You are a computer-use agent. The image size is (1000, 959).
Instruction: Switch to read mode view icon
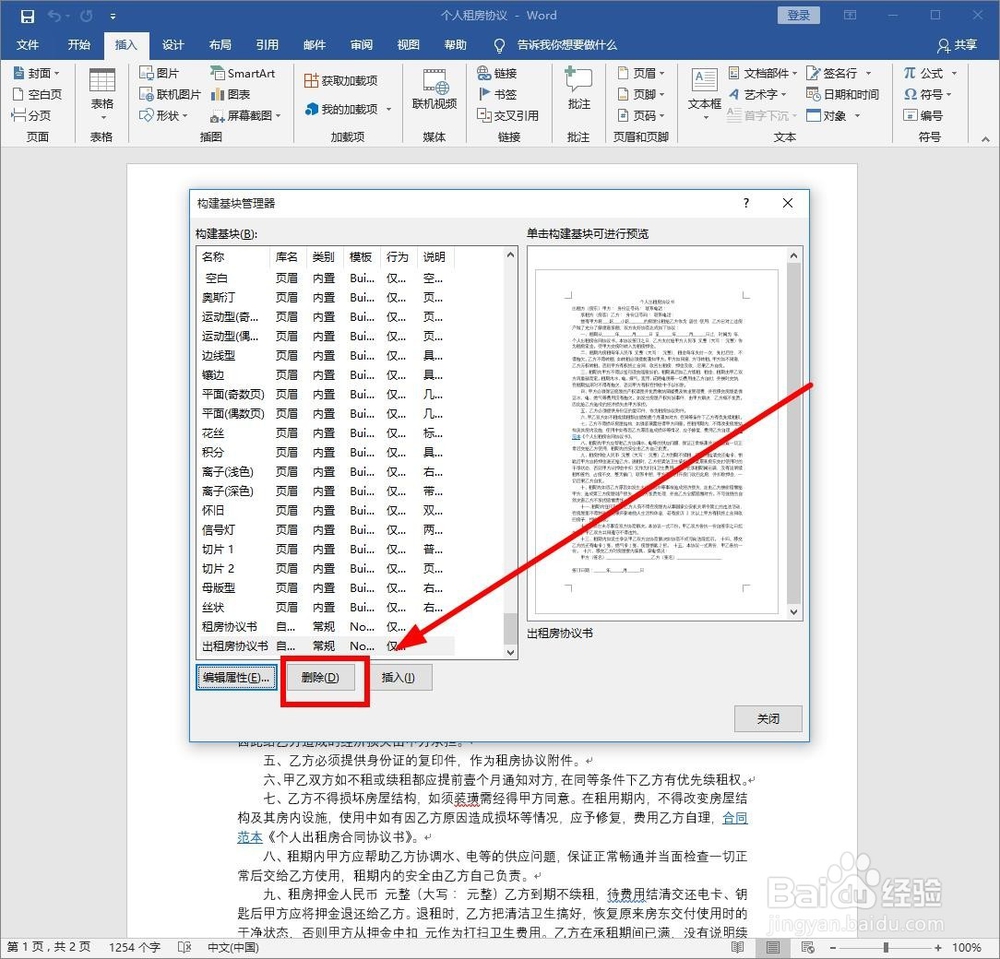[x=738, y=947]
